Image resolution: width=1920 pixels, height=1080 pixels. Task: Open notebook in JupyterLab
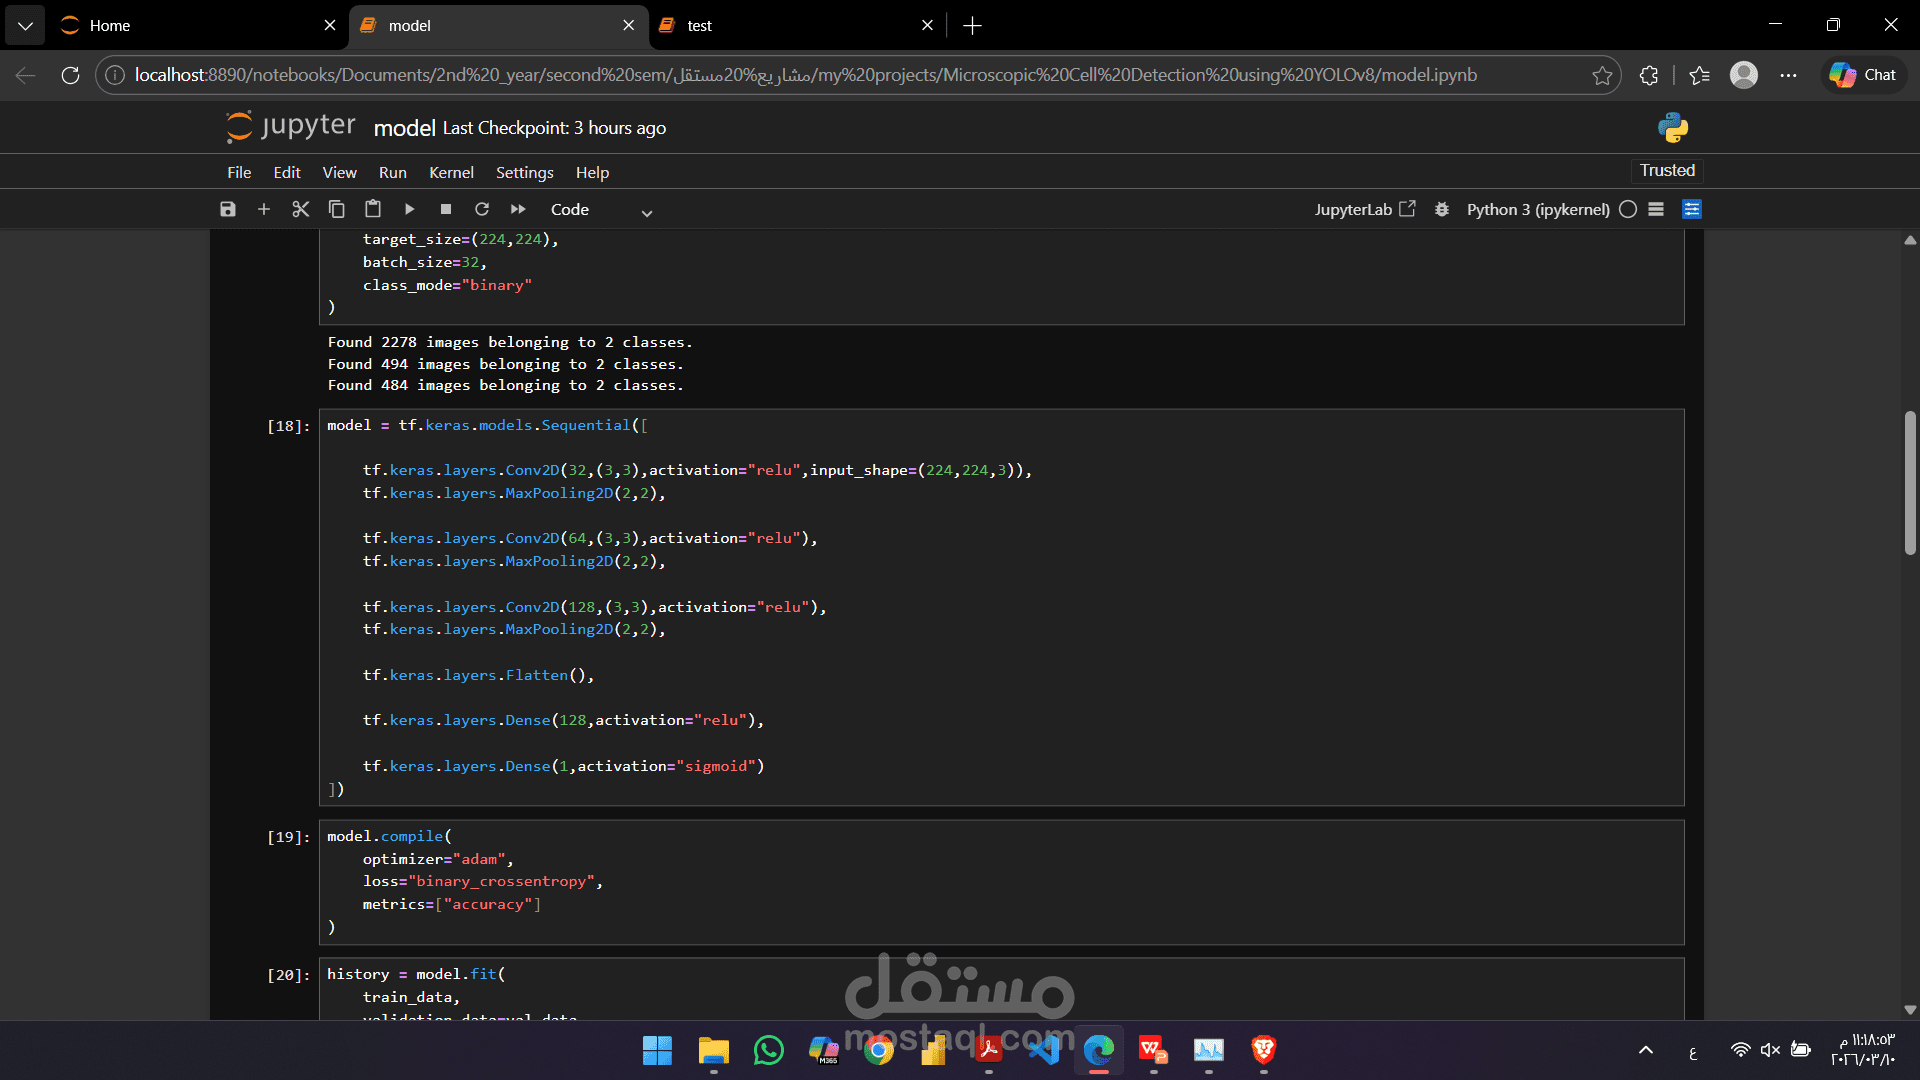coord(1364,209)
